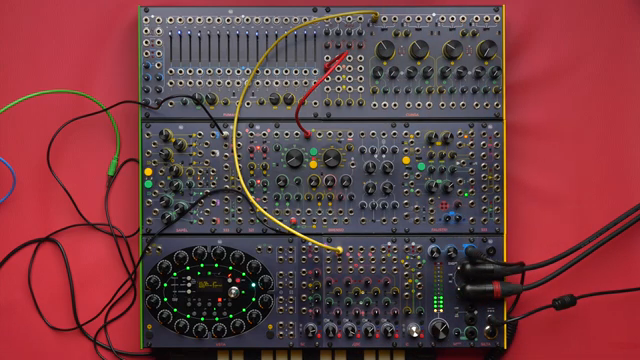Tap the green play triangle on USTA
The image size is (640, 360).
(199, 273)
